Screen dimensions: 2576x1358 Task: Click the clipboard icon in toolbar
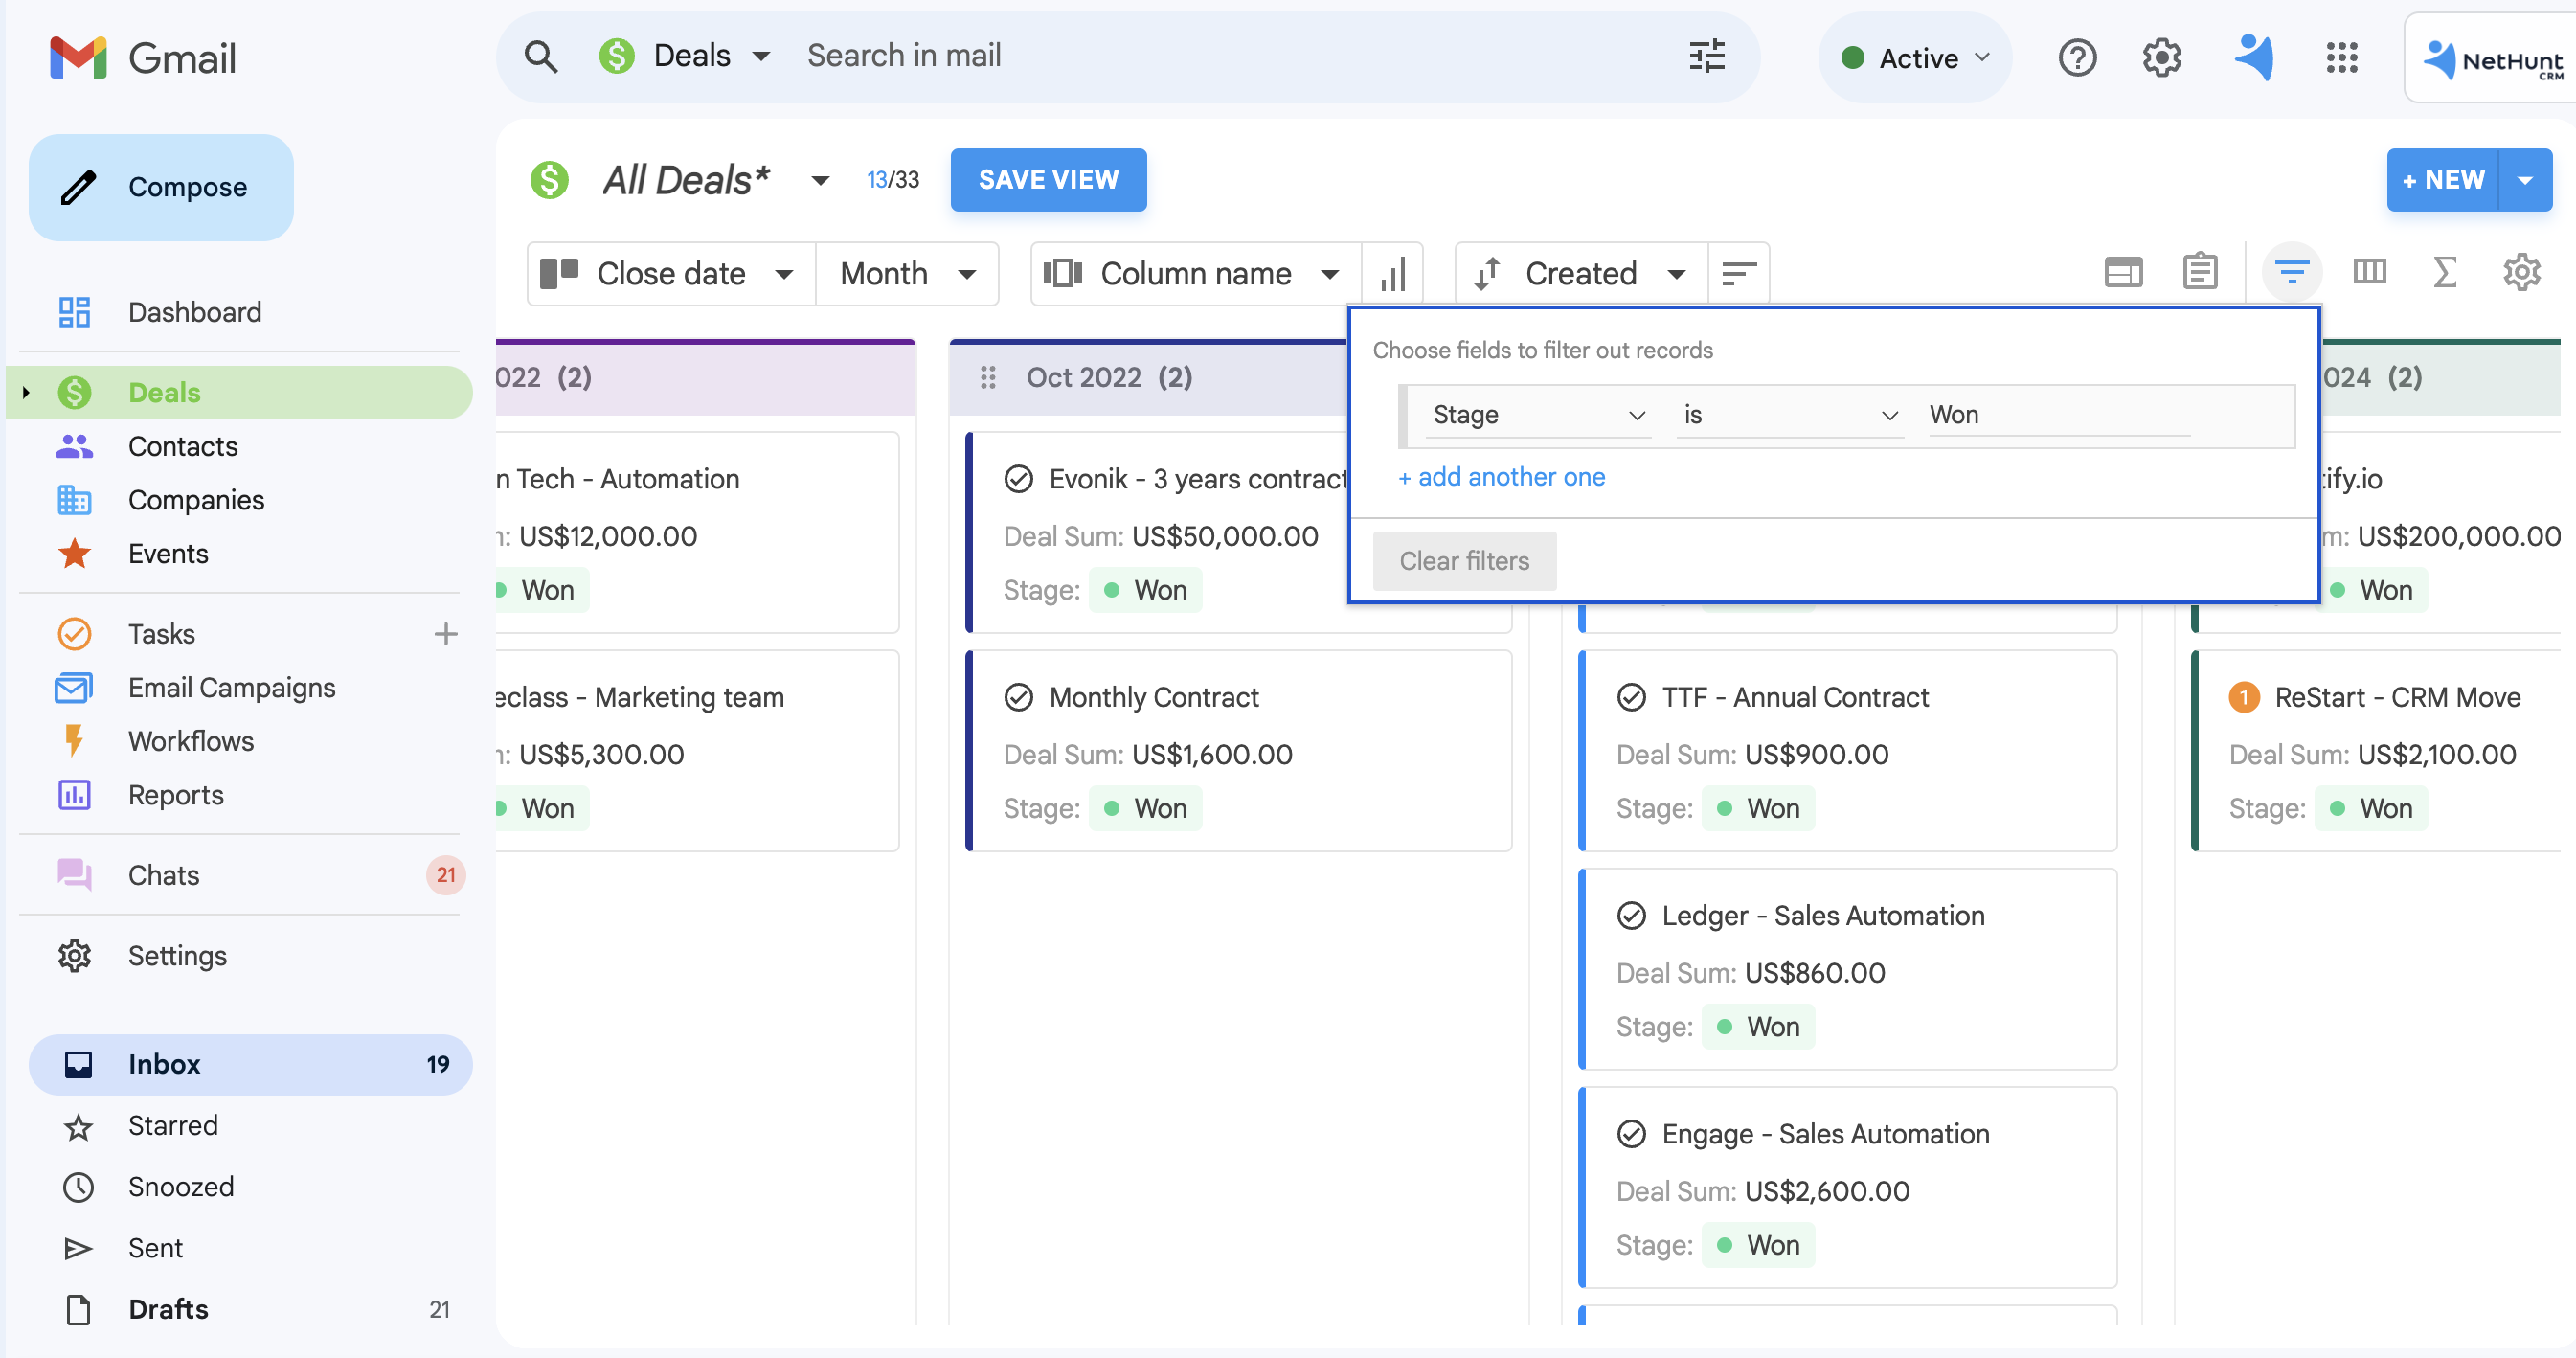(2200, 271)
